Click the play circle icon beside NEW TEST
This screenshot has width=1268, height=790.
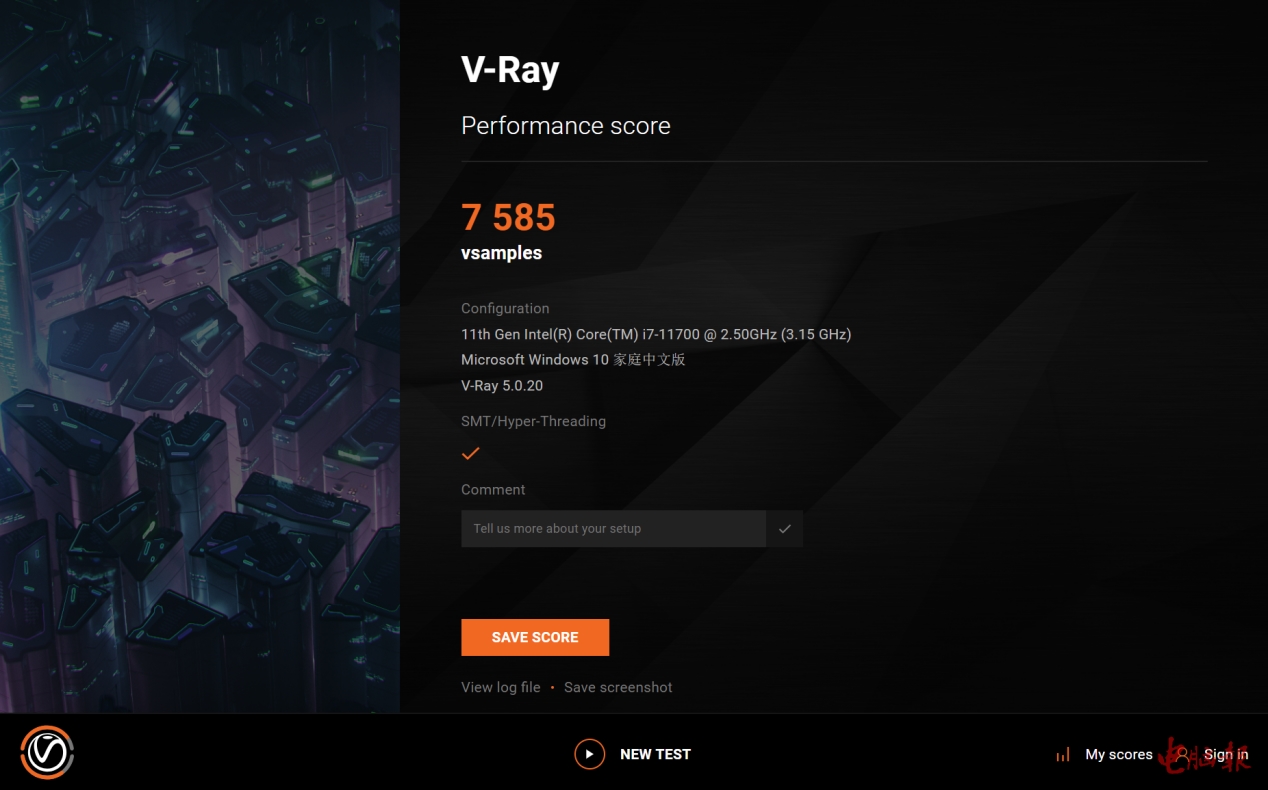(590, 754)
